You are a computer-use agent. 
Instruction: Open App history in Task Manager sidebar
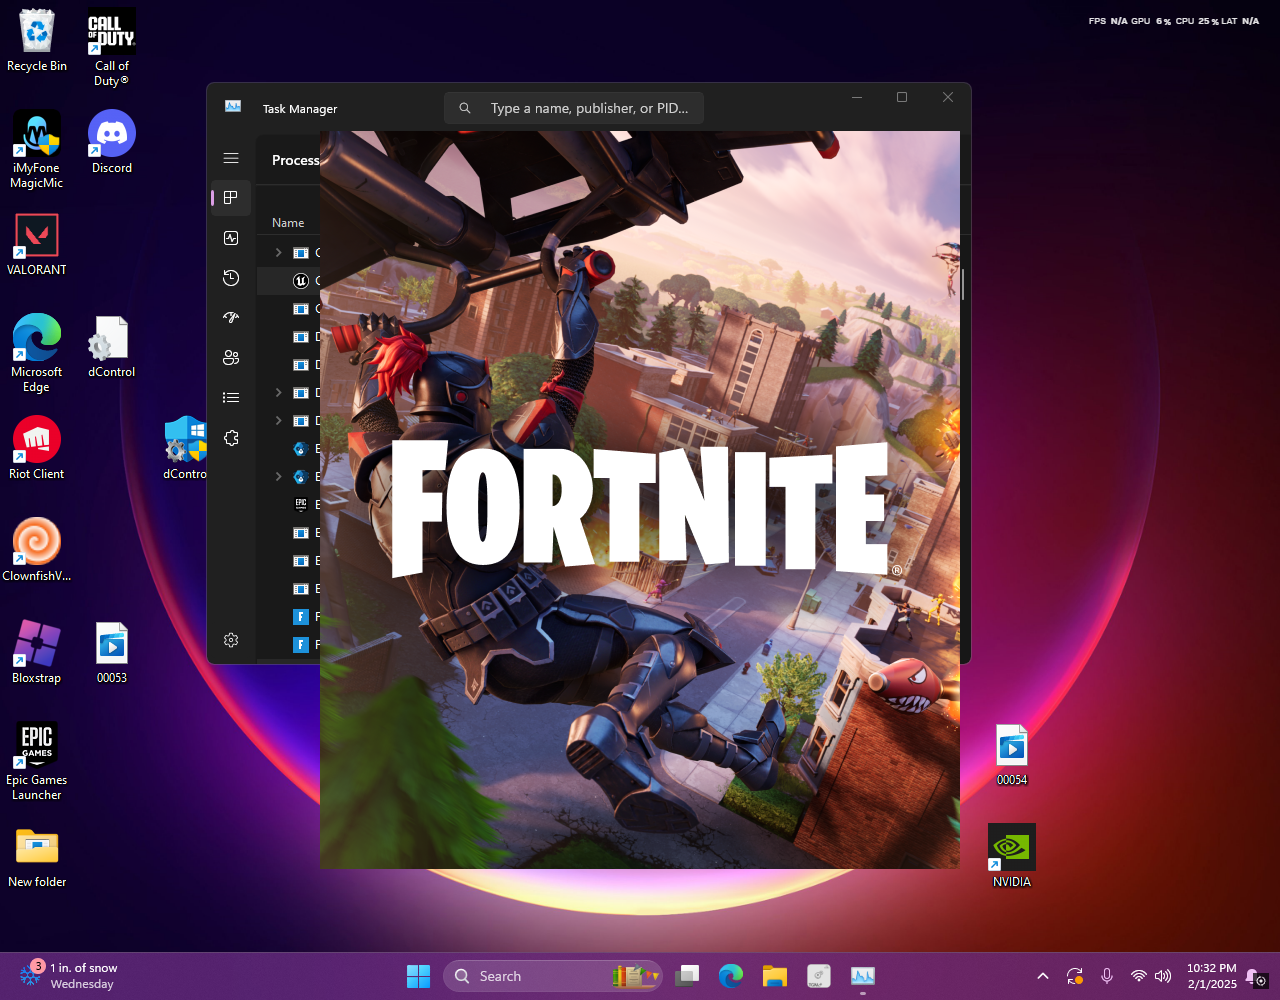click(231, 278)
